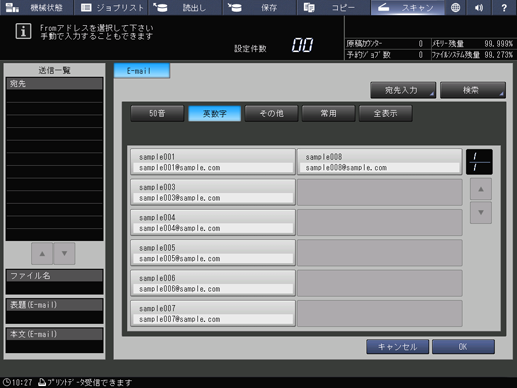Select the sample006 address entry
Screen dimensions: 517x388
[213, 283]
